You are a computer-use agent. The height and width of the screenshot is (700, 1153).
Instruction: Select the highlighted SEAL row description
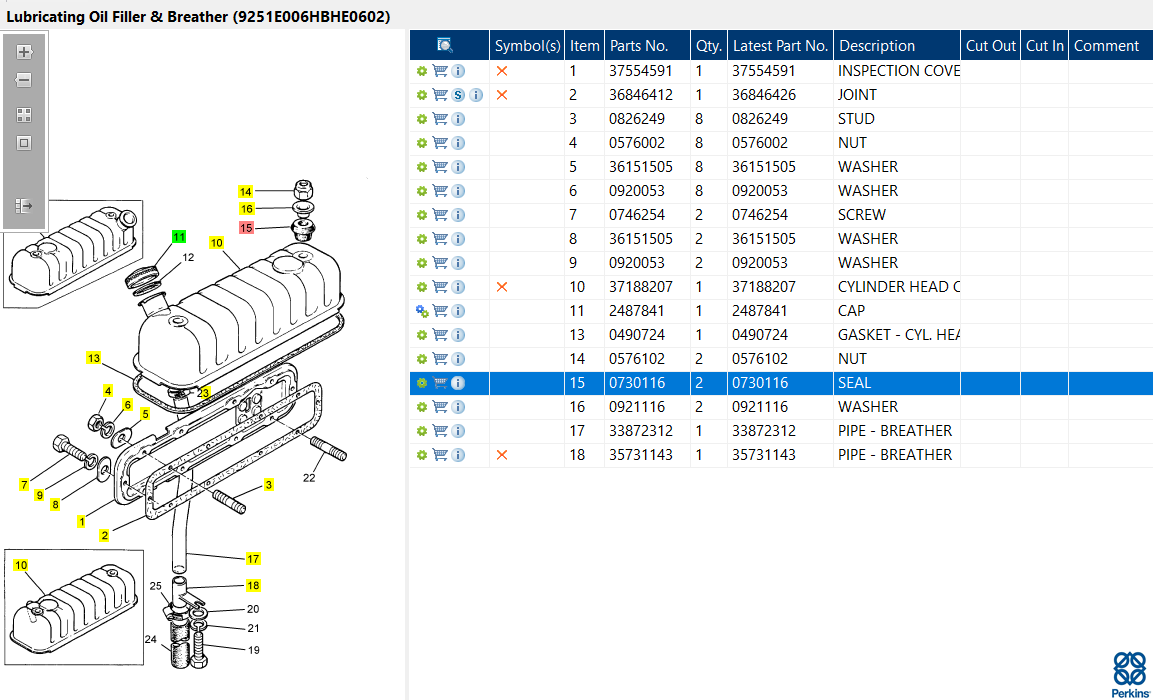(854, 383)
